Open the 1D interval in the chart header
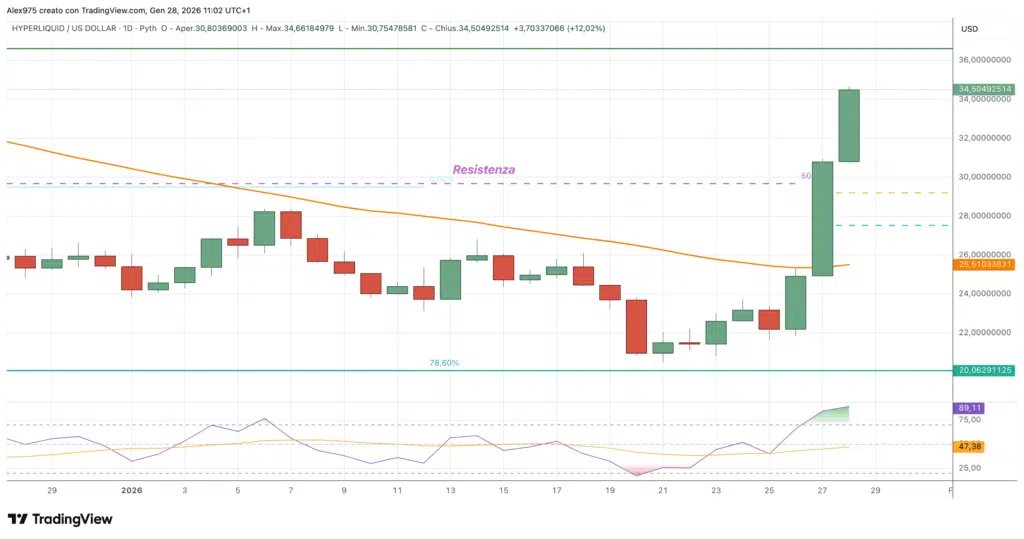 click(123, 29)
